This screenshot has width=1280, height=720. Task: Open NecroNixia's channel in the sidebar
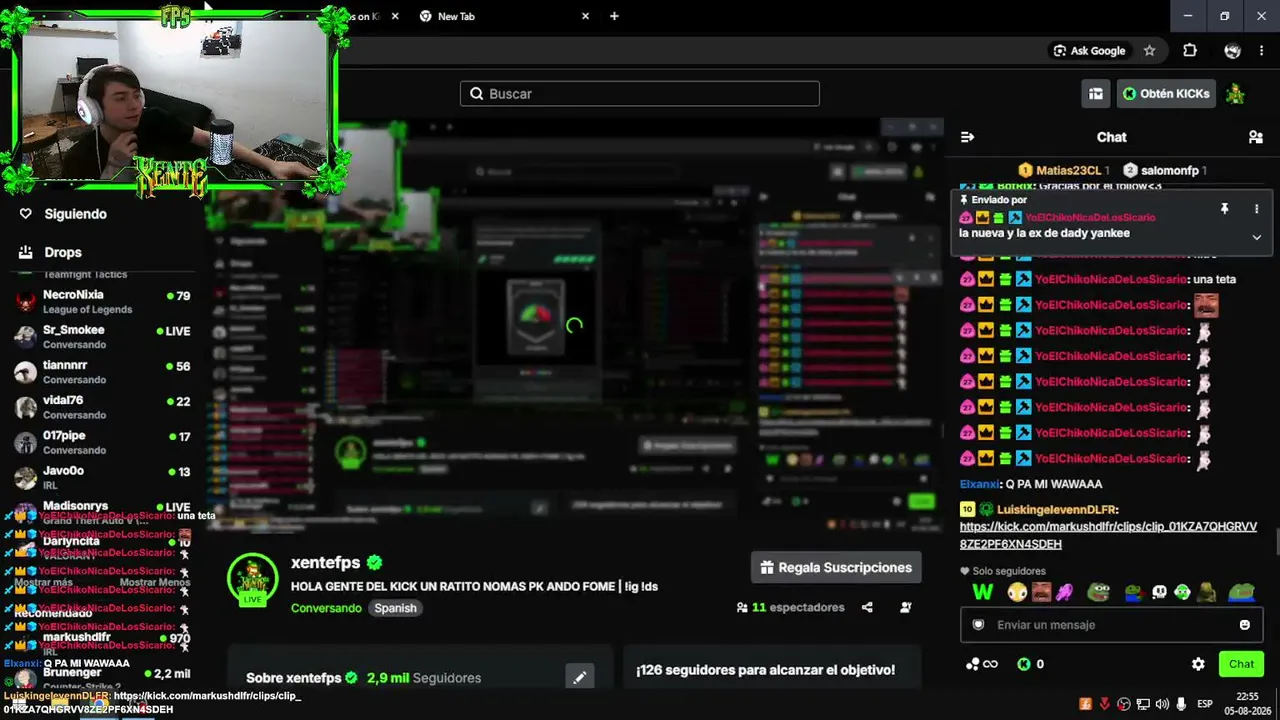point(100,302)
